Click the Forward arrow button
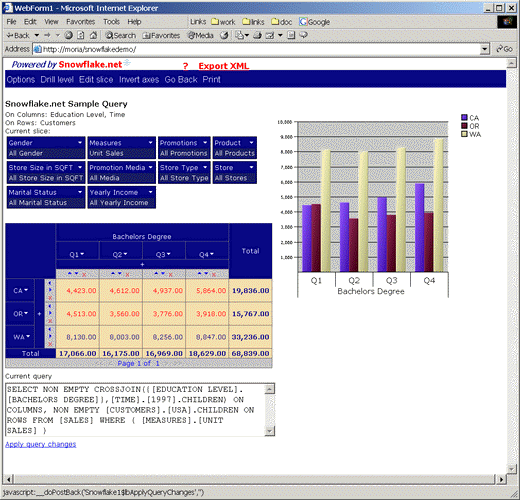Screen dimensions: 520x500 47,35
